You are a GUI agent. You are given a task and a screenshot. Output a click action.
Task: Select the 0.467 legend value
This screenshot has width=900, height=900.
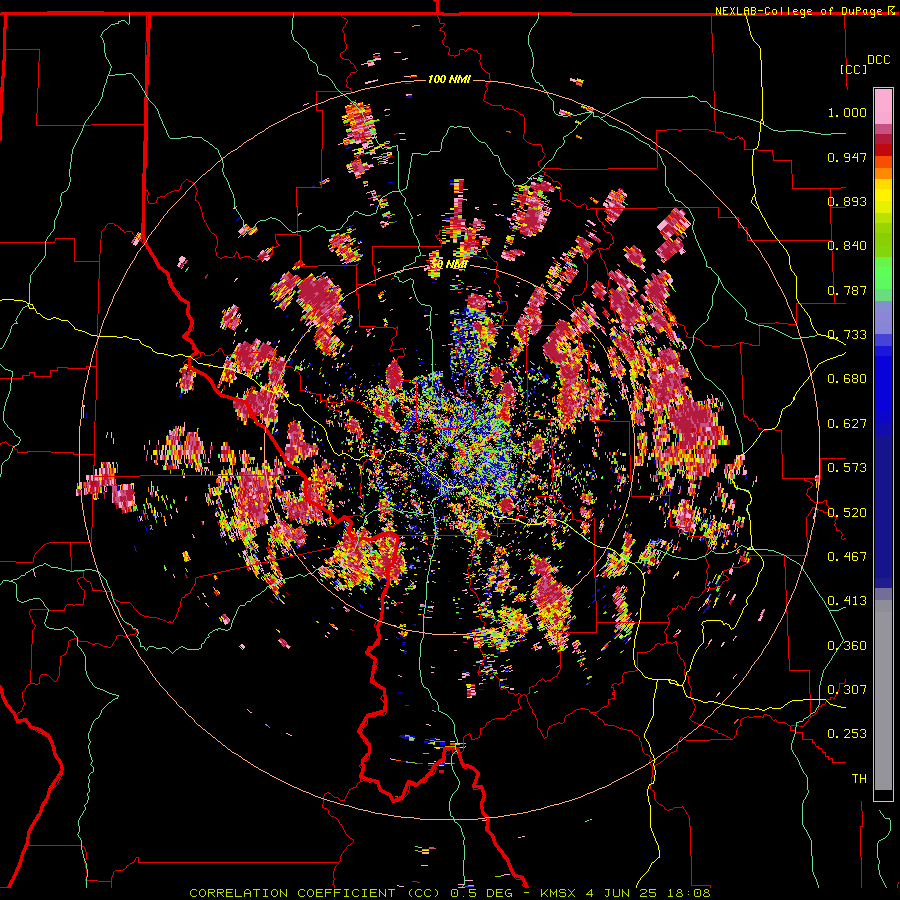pyautogui.click(x=847, y=557)
